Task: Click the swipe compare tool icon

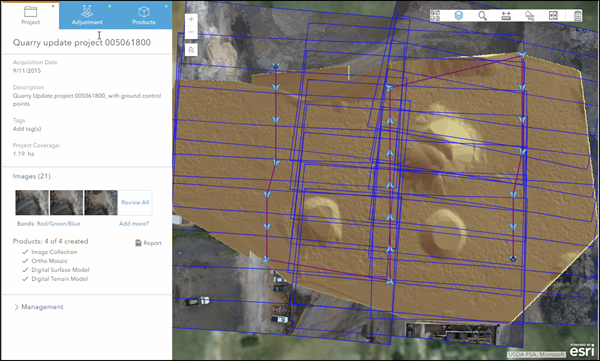Action: (553, 15)
